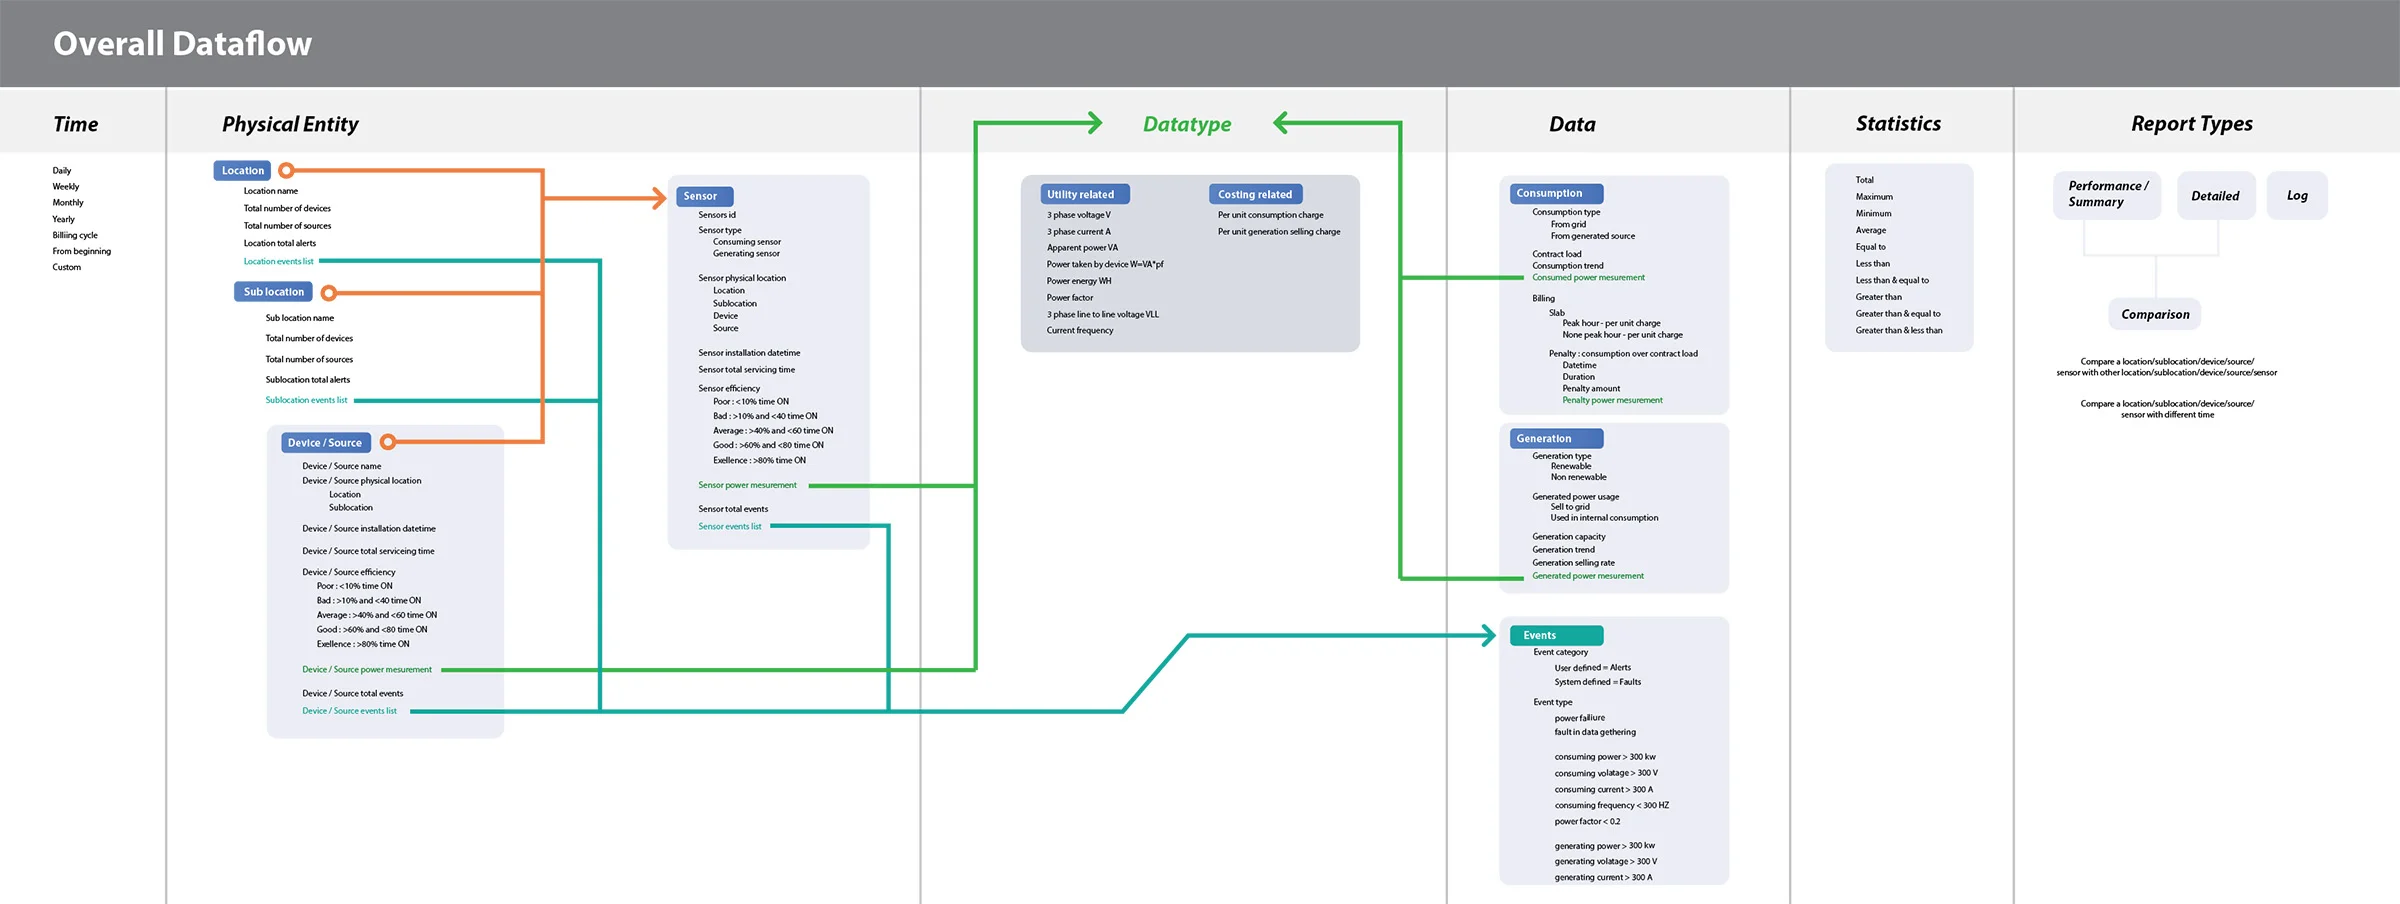Click the orange circle beside Device / Source tag
The width and height of the screenshot is (2400, 904).
coord(388,442)
